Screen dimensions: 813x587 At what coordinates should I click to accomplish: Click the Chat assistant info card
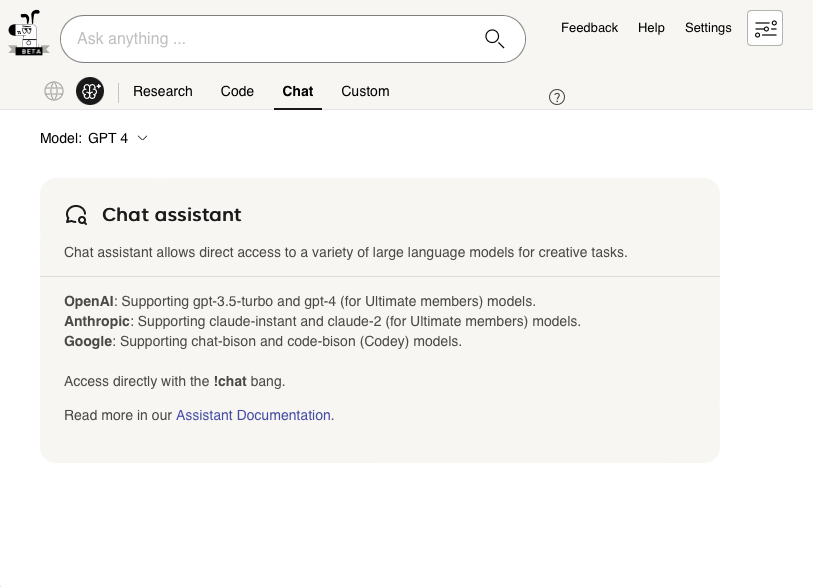pos(380,320)
